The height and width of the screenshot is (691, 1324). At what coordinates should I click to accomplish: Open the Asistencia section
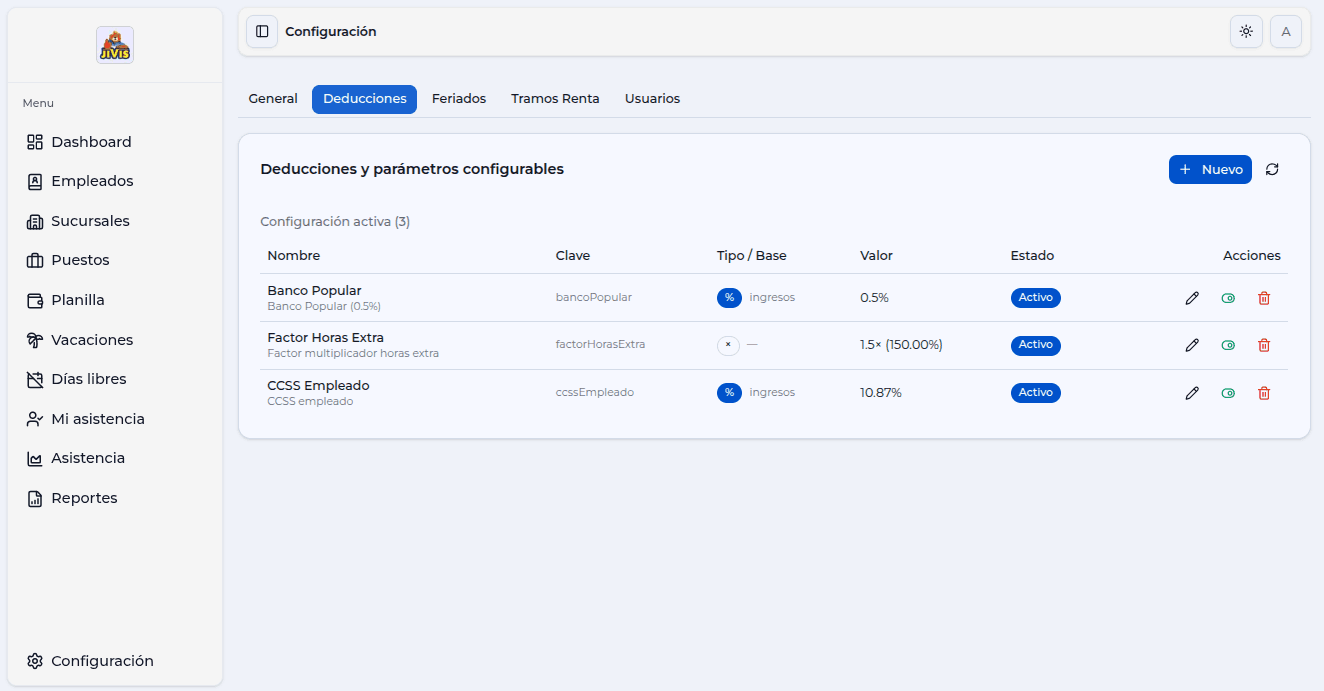coord(115,458)
